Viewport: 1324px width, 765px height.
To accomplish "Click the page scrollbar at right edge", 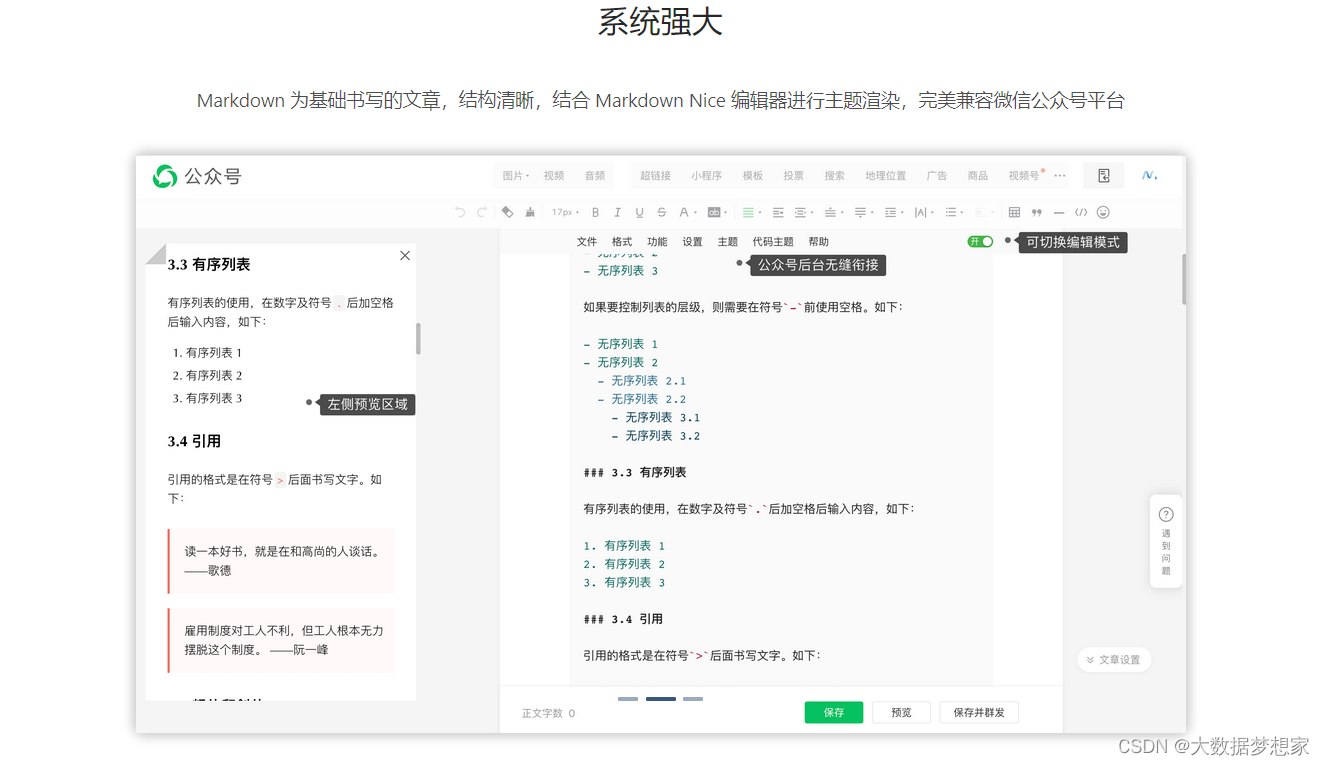I will click(x=1185, y=279).
